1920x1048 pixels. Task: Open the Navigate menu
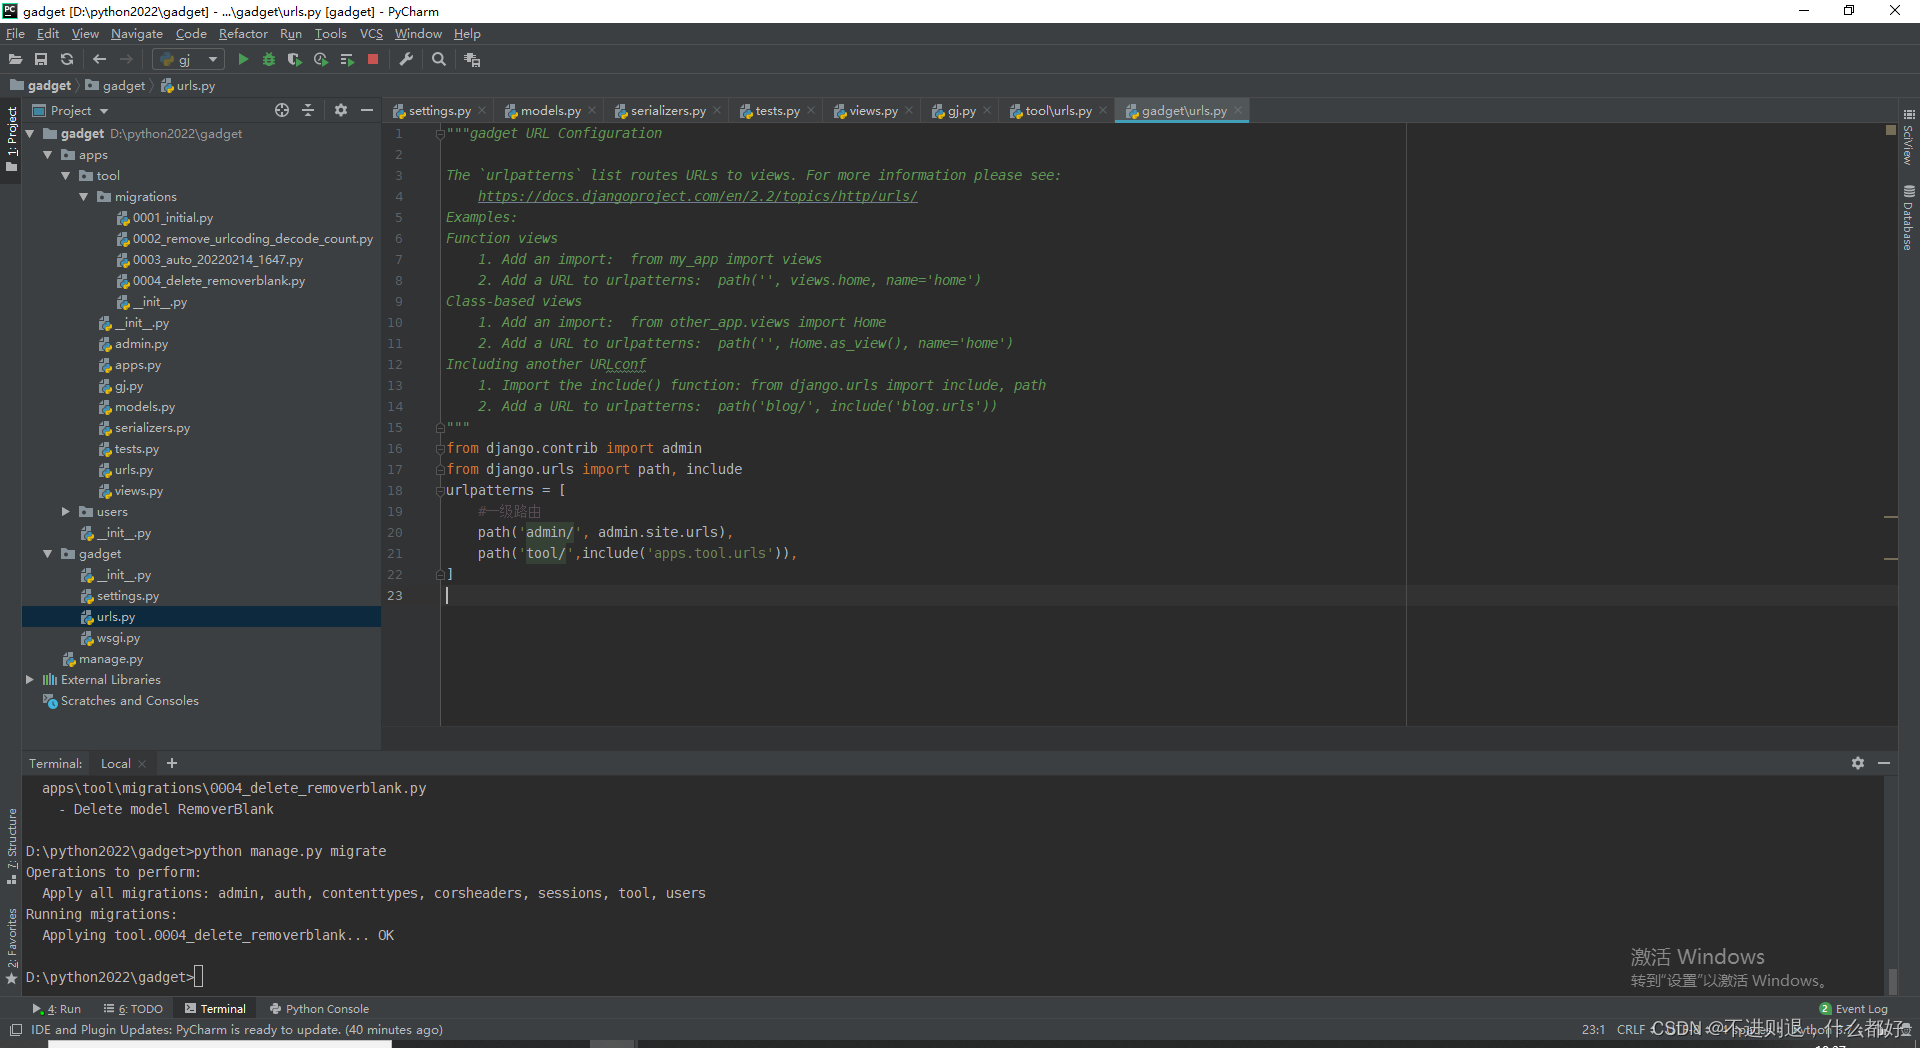pyautogui.click(x=137, y=34)
